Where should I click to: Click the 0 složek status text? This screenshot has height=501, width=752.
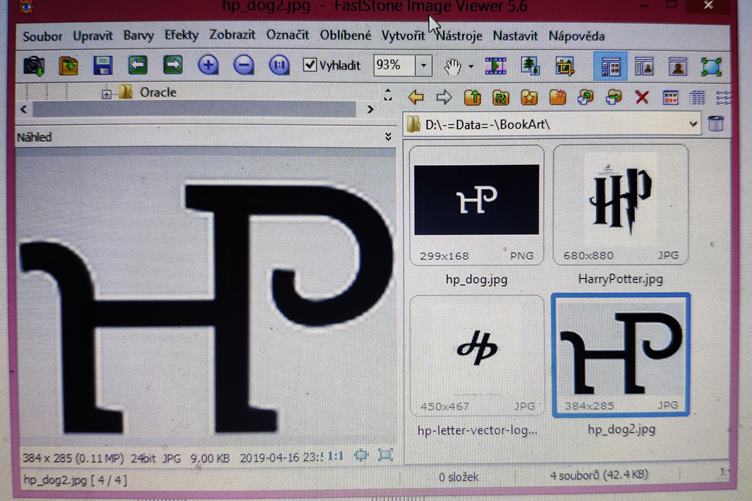pos(458,477)
